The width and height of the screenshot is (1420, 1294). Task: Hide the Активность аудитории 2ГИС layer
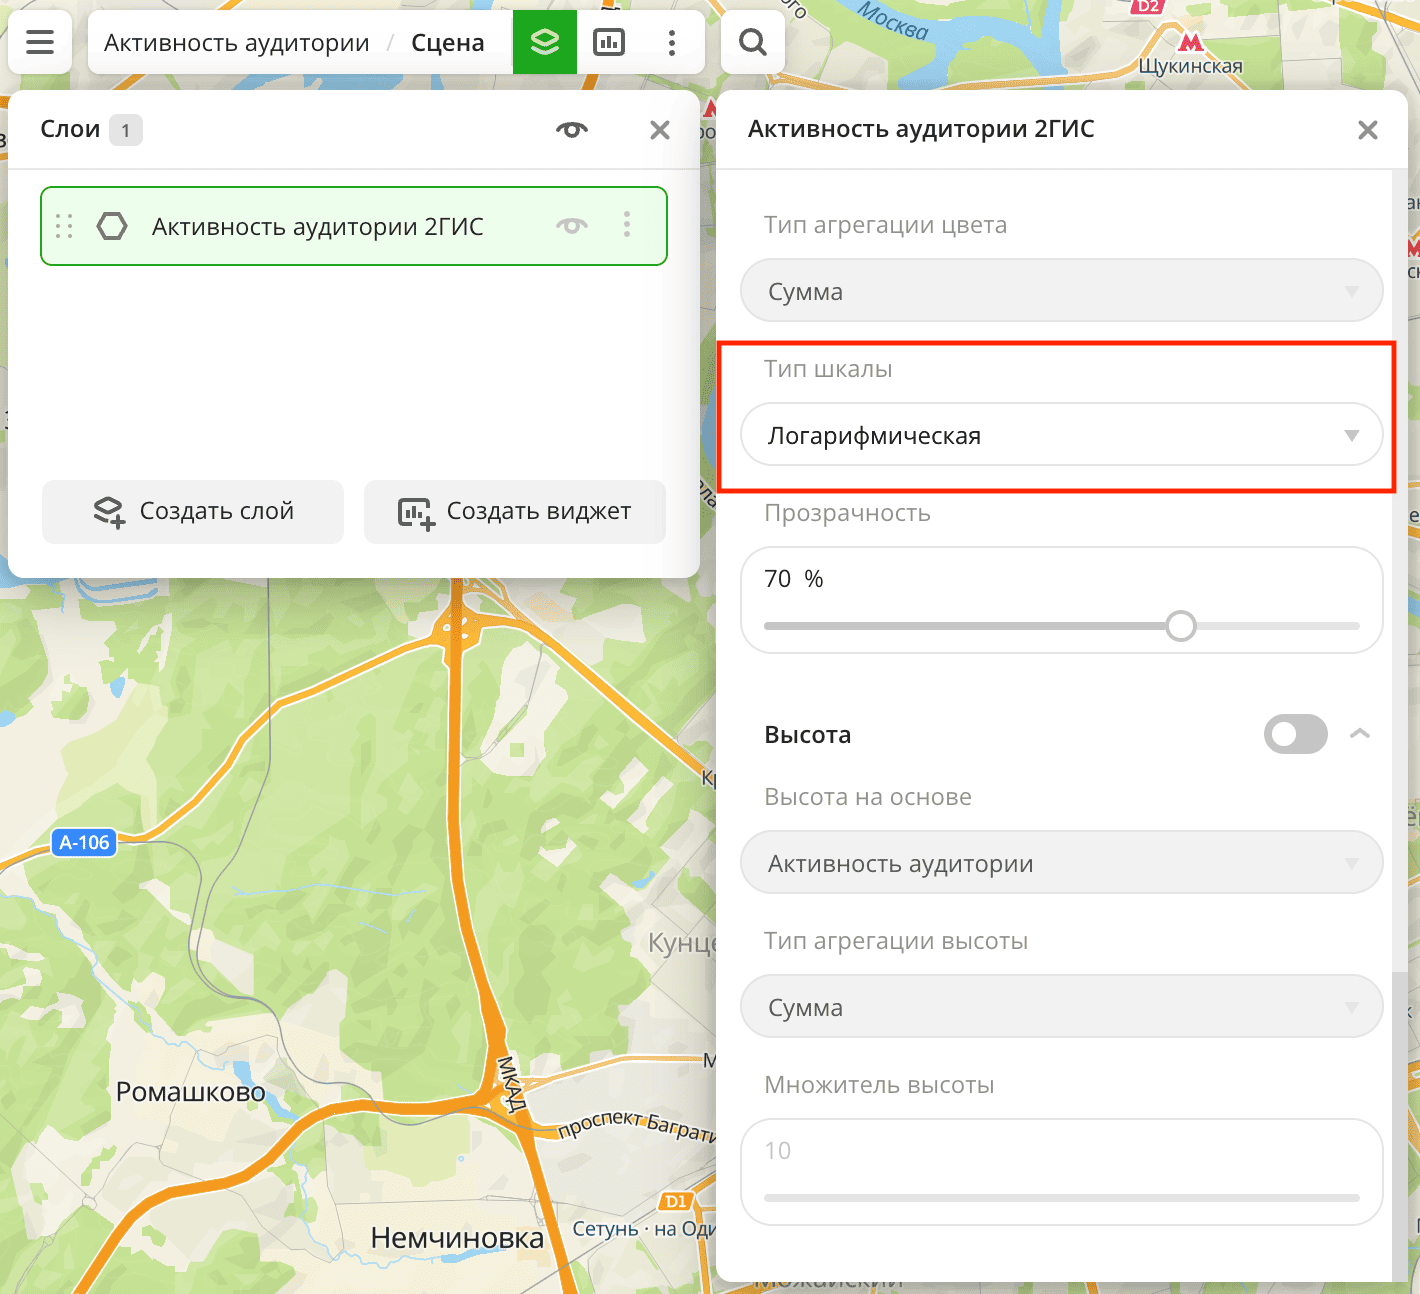click(x=572, y=226)
